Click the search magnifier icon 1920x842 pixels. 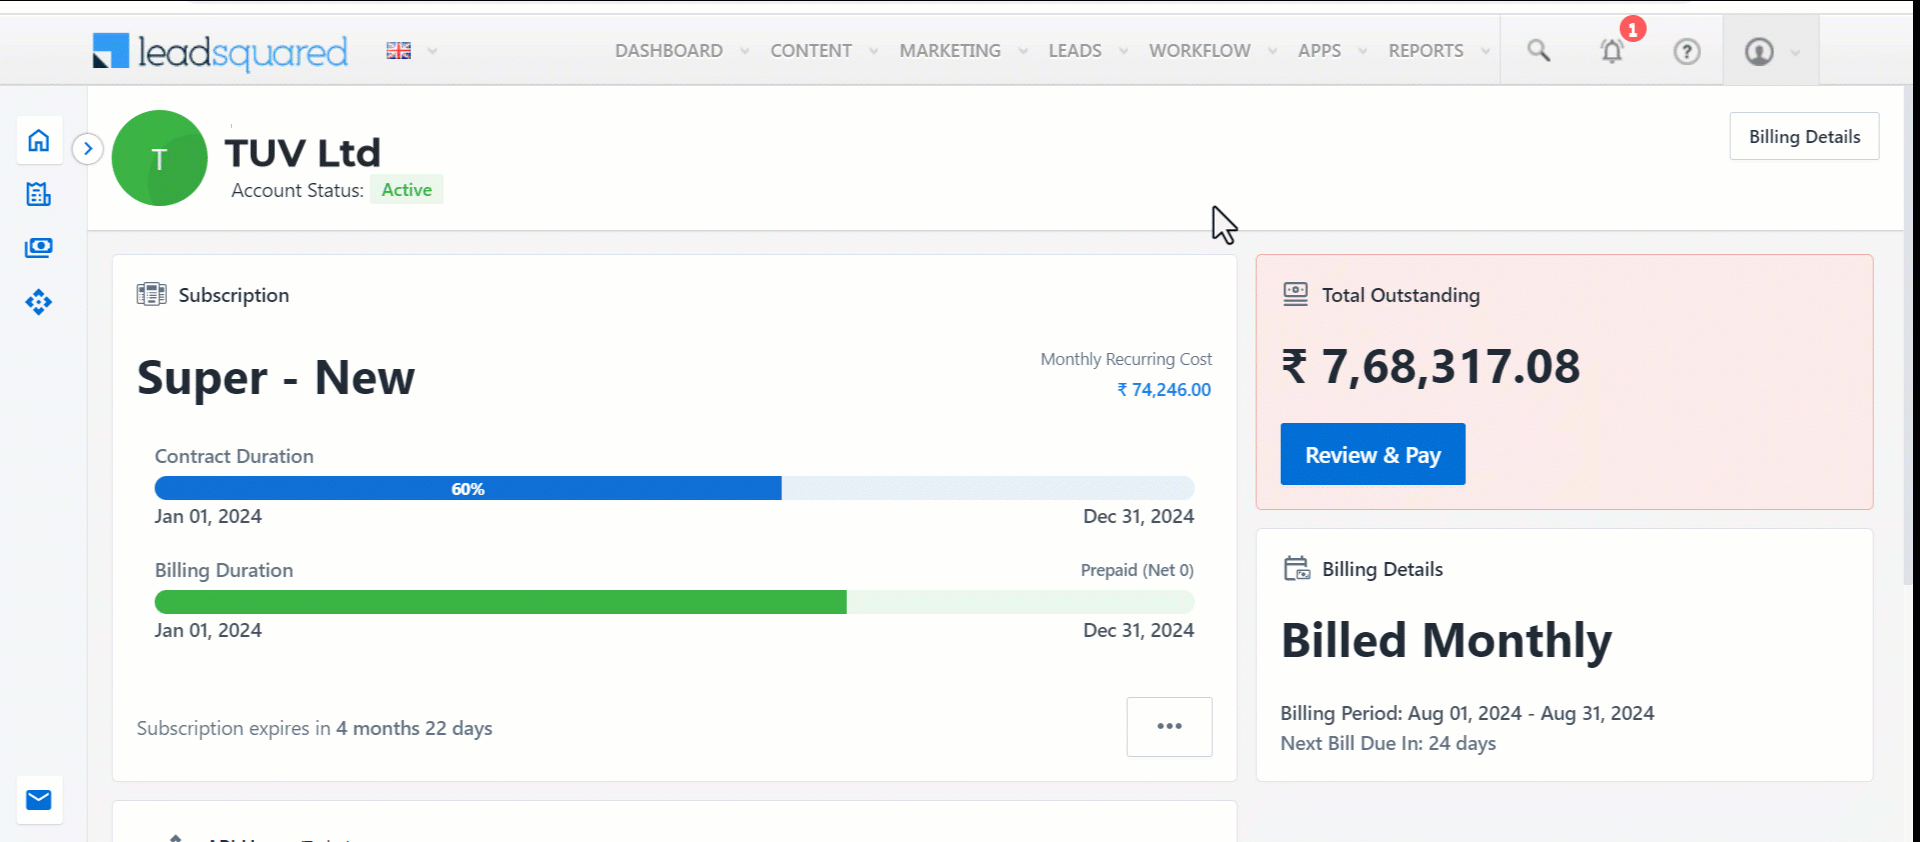[1539, 51]
